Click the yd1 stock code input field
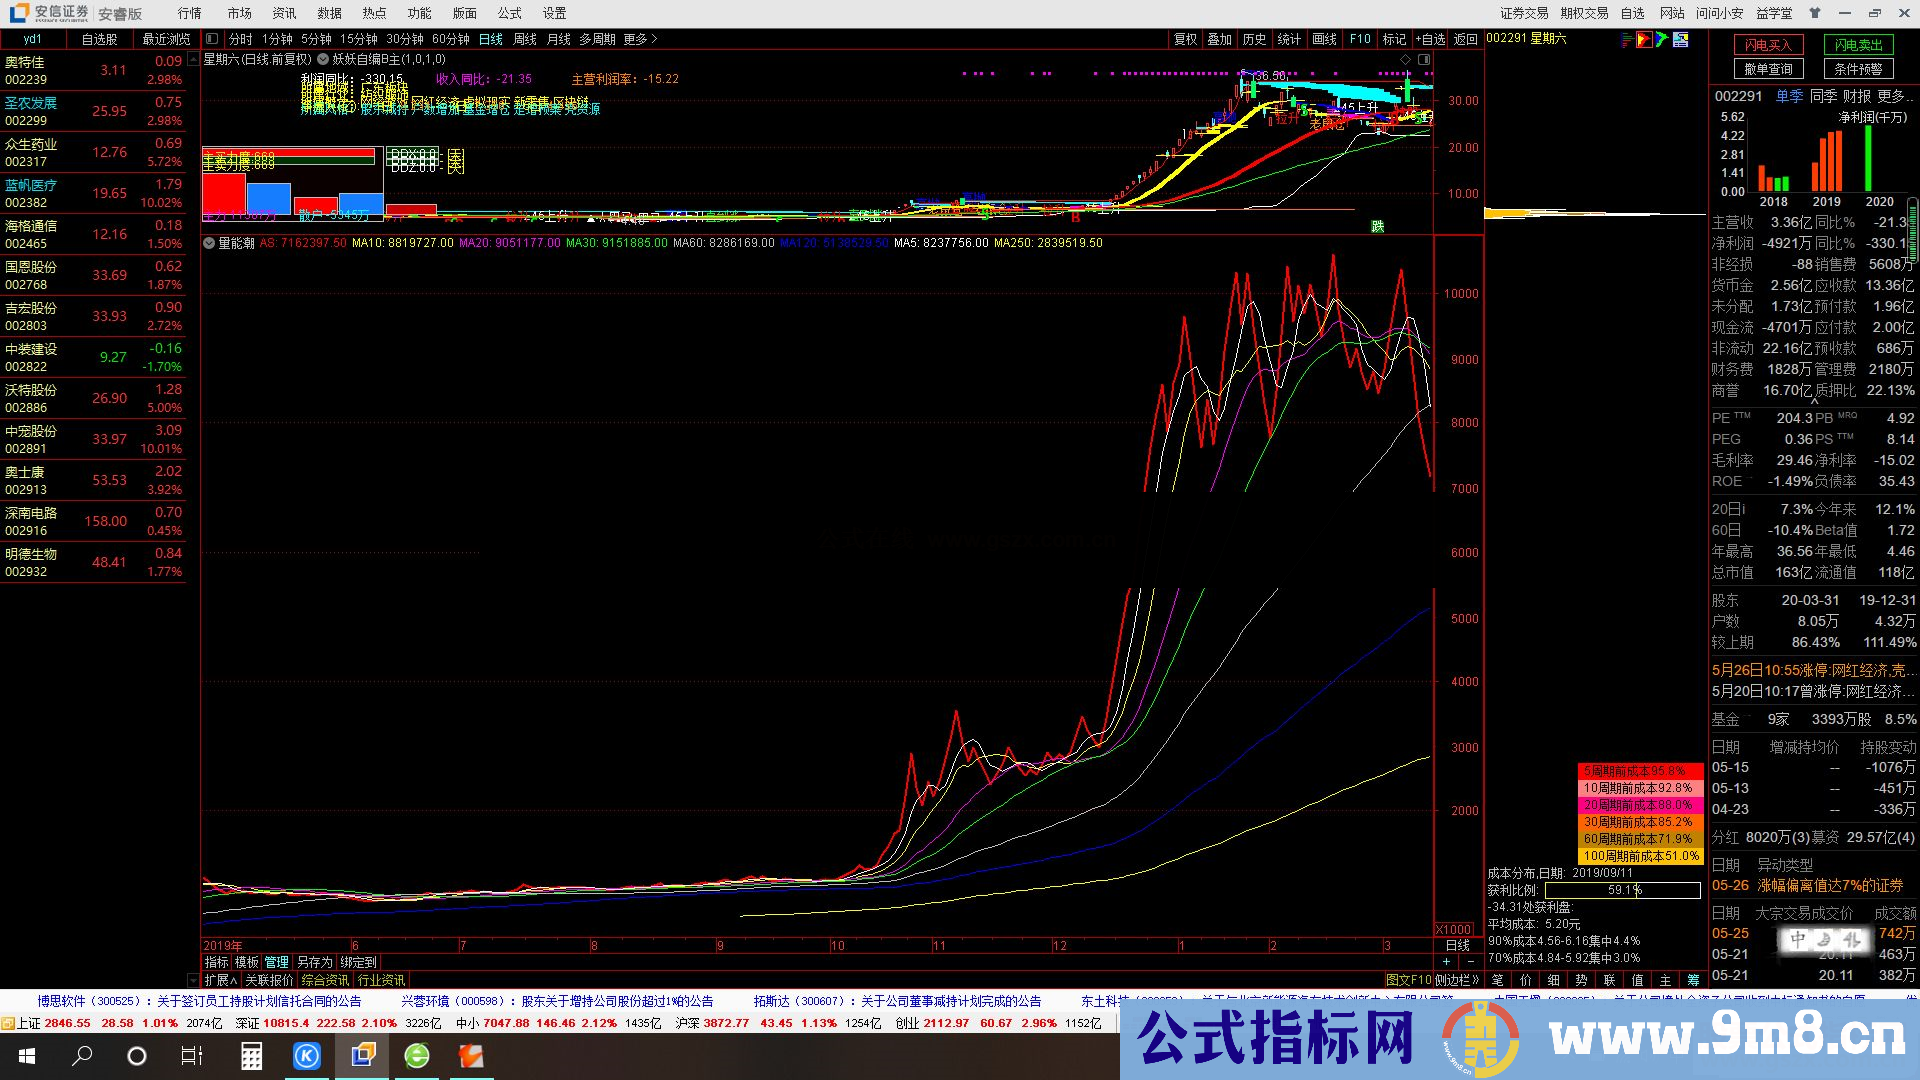The width and height of the screenshot is (1920, 1080). coord(33,39)
